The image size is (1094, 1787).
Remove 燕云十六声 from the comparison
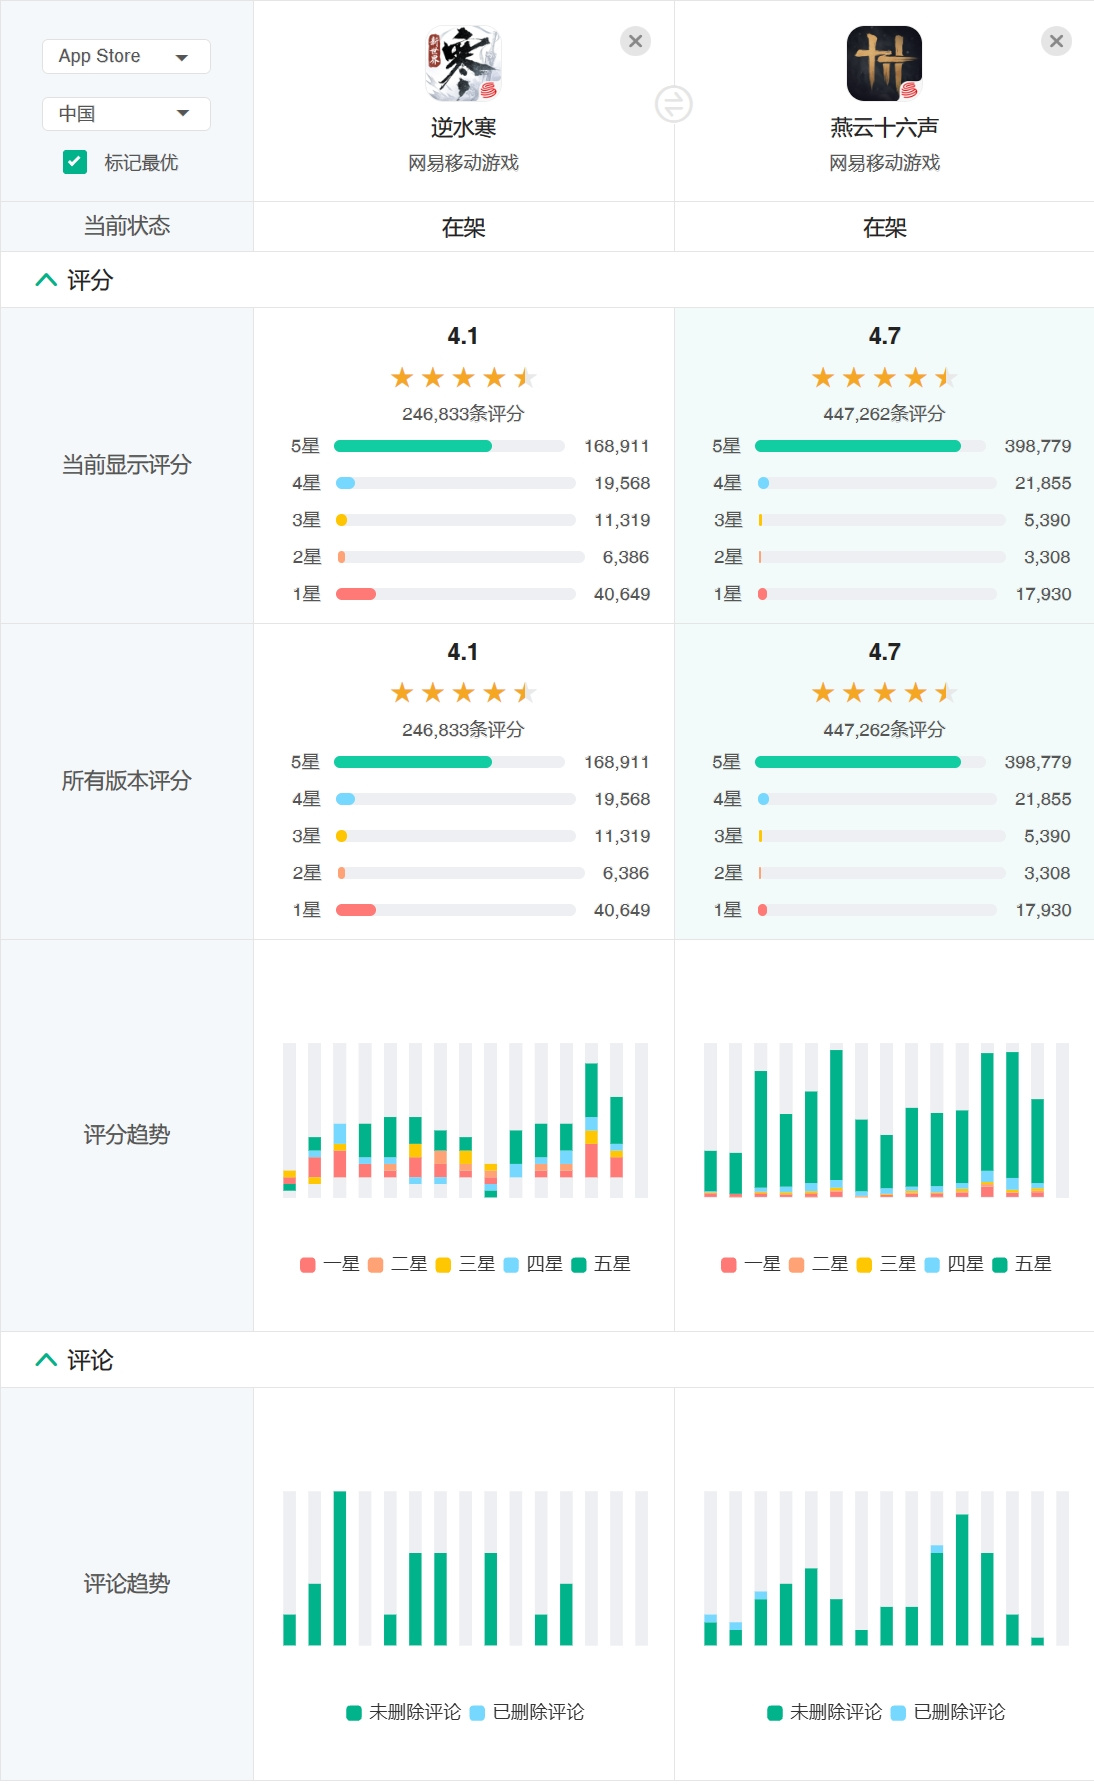click(1056, 41)
